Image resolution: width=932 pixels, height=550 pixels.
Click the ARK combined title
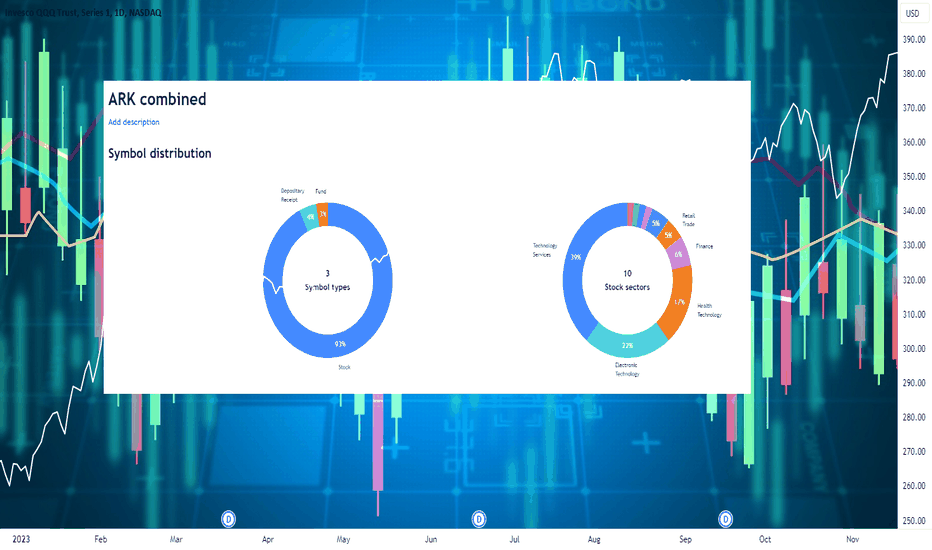(157, 99)
